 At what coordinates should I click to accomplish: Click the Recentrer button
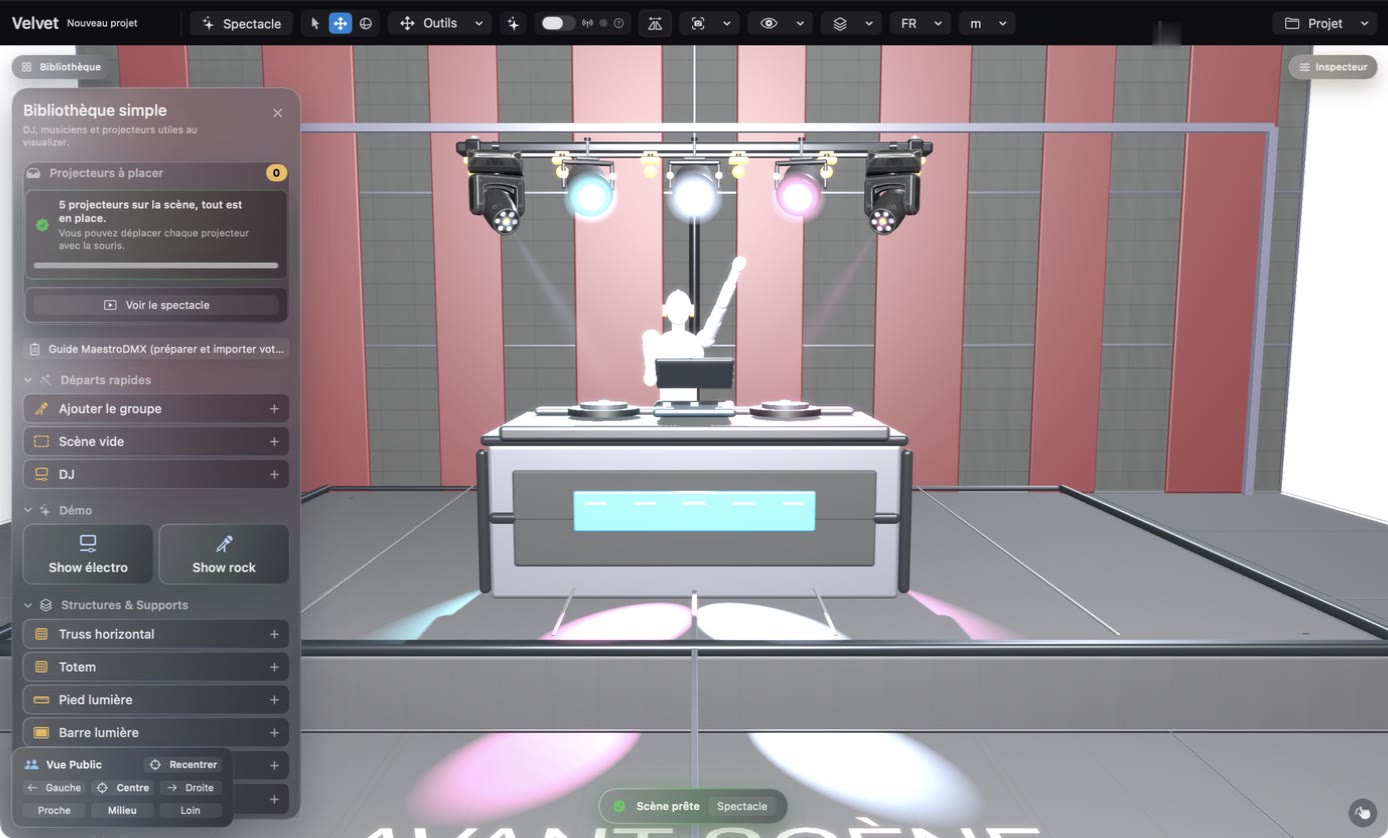tap(183, 764)
